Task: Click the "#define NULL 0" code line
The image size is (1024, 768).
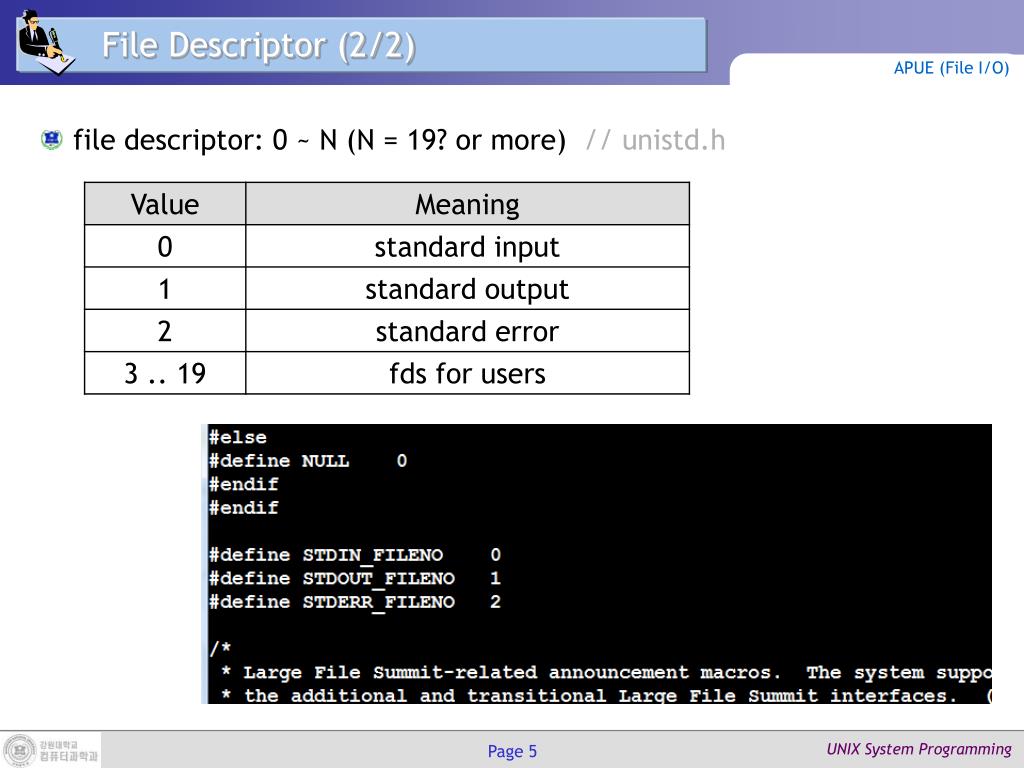Action: pyautogui.click(x=307, y=461)
